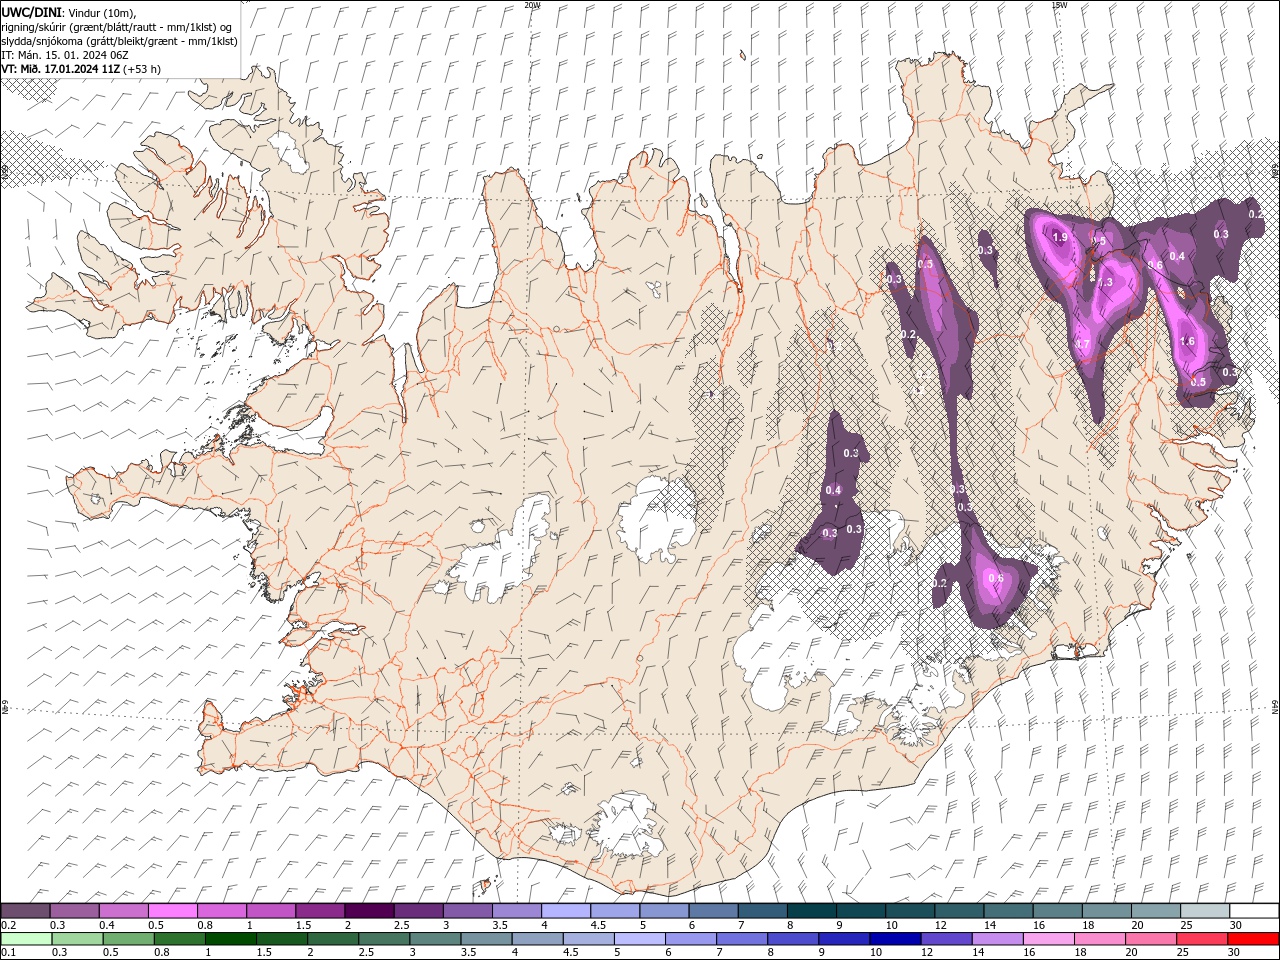Viewport: 1280px width, 960px height.
Task: Click the UWC/DINI title text
Action: [30, 11]
